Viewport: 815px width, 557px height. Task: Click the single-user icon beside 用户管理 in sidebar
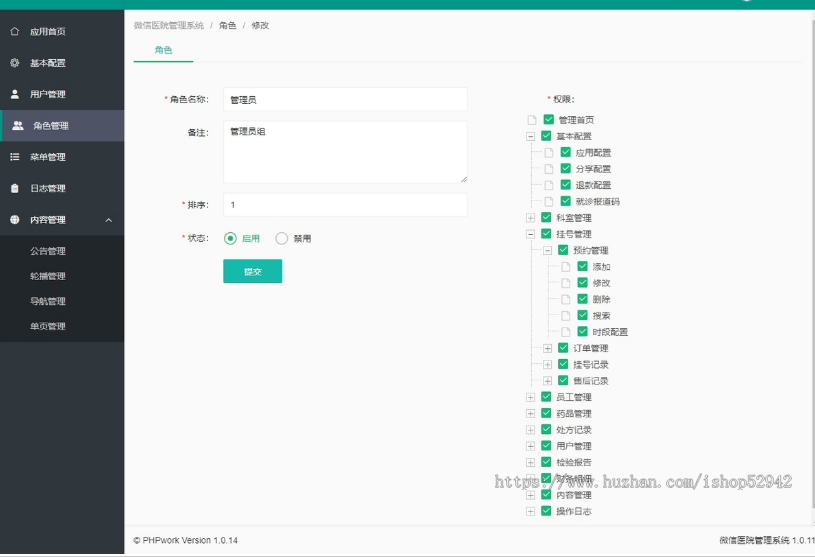click(15, 94)
